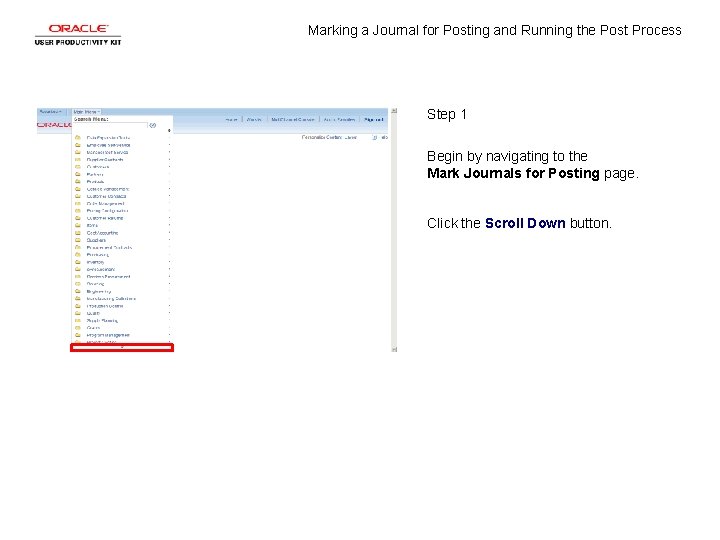Expand arrow on Quality row
This screenshot has height=540, width=720.
[x=169, y=313]
